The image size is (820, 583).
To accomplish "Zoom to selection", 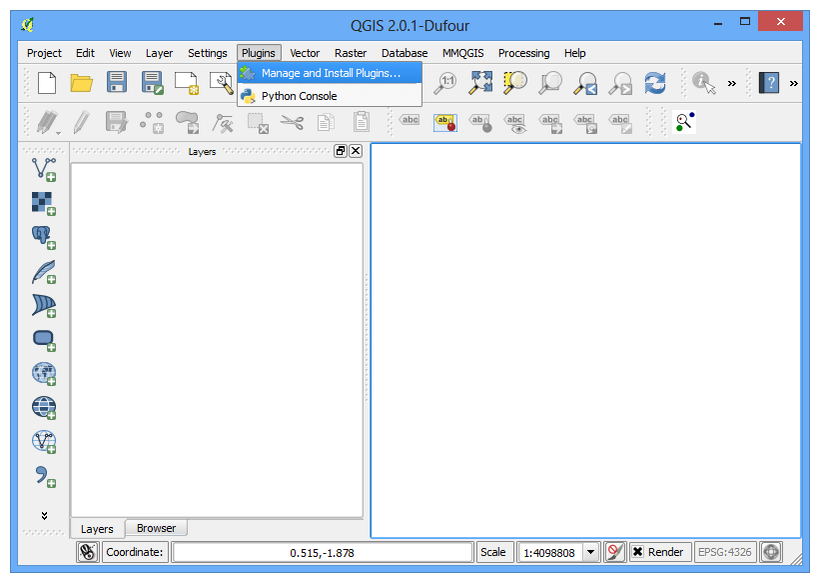I will click(x=515, y=83).
